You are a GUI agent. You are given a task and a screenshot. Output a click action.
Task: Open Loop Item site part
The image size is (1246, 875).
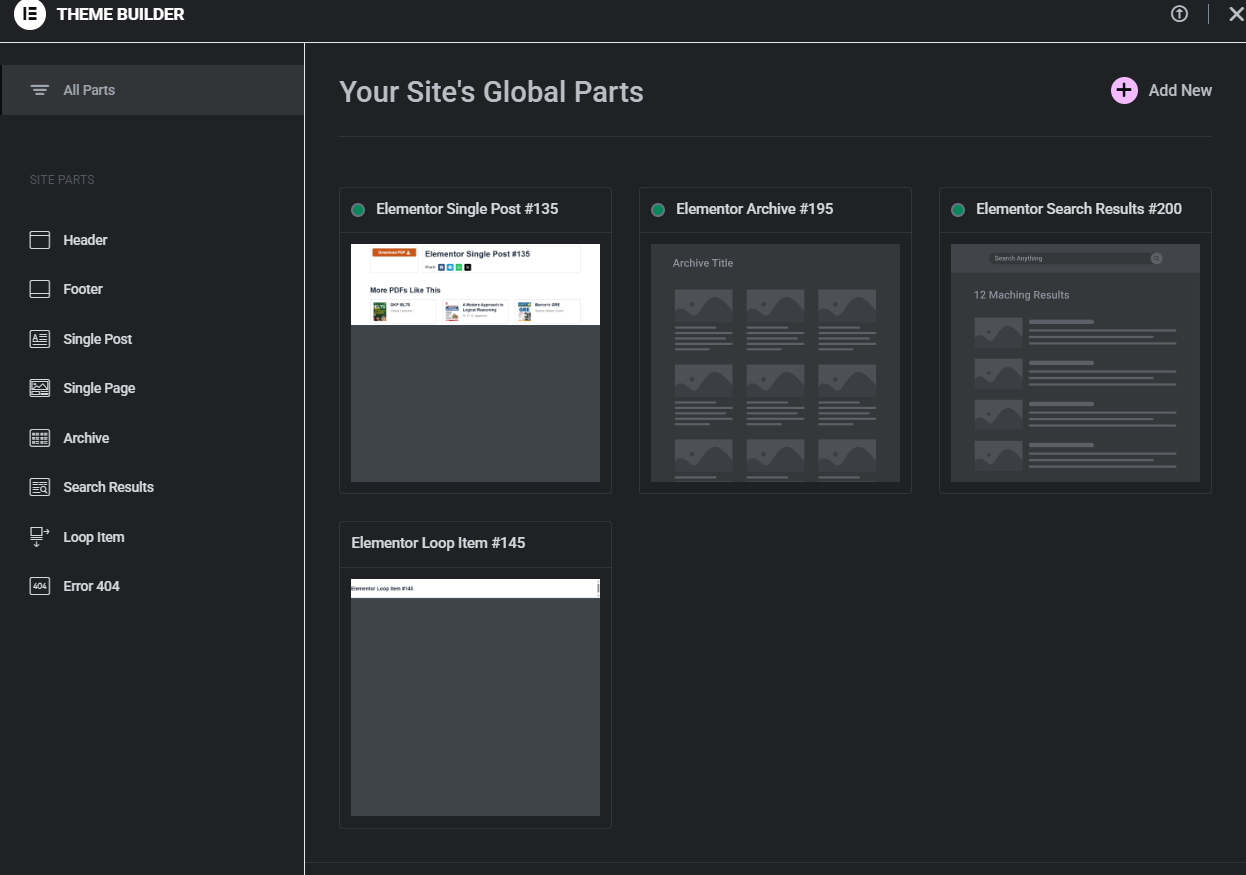[x=94, y=537]
